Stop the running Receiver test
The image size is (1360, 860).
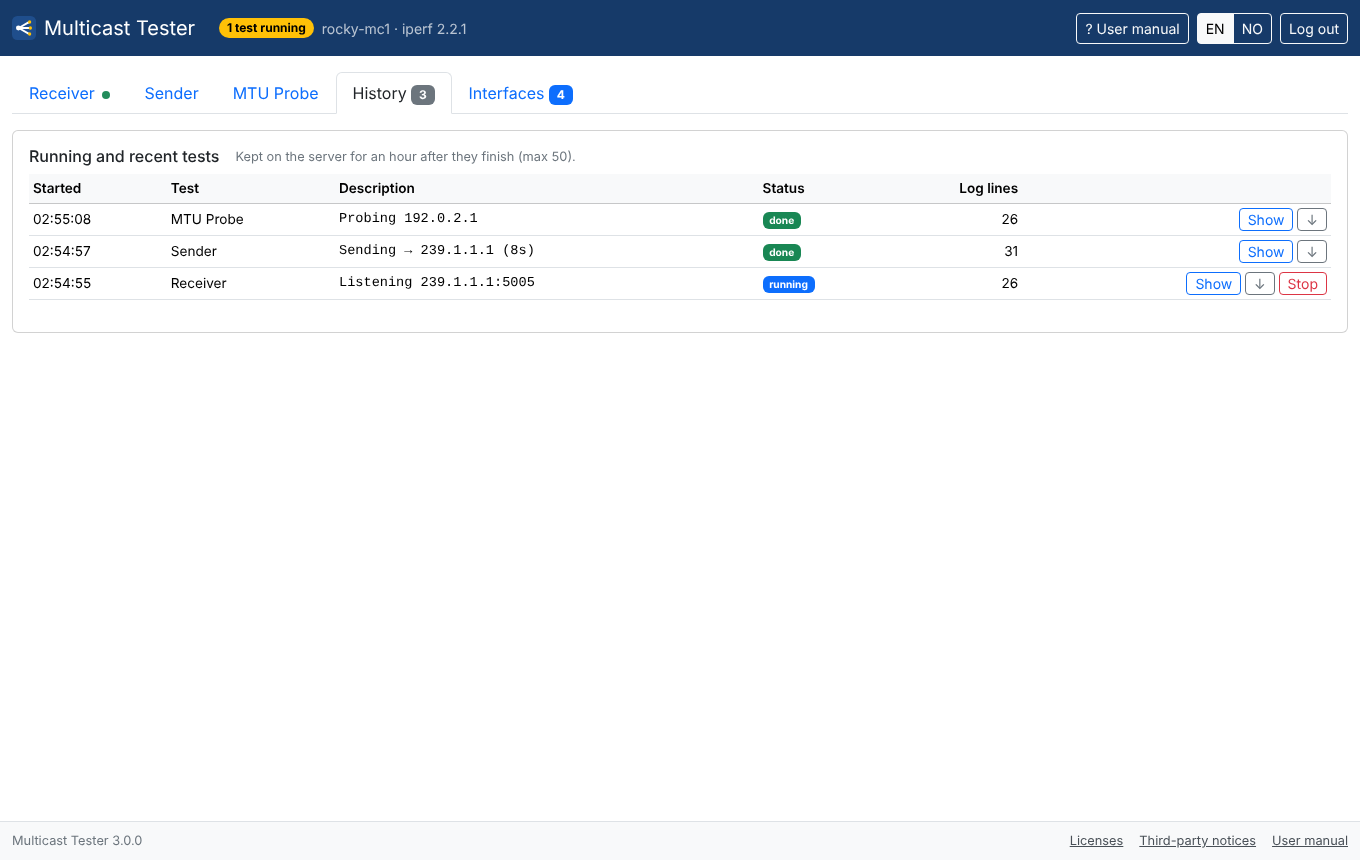(1303, 284)
